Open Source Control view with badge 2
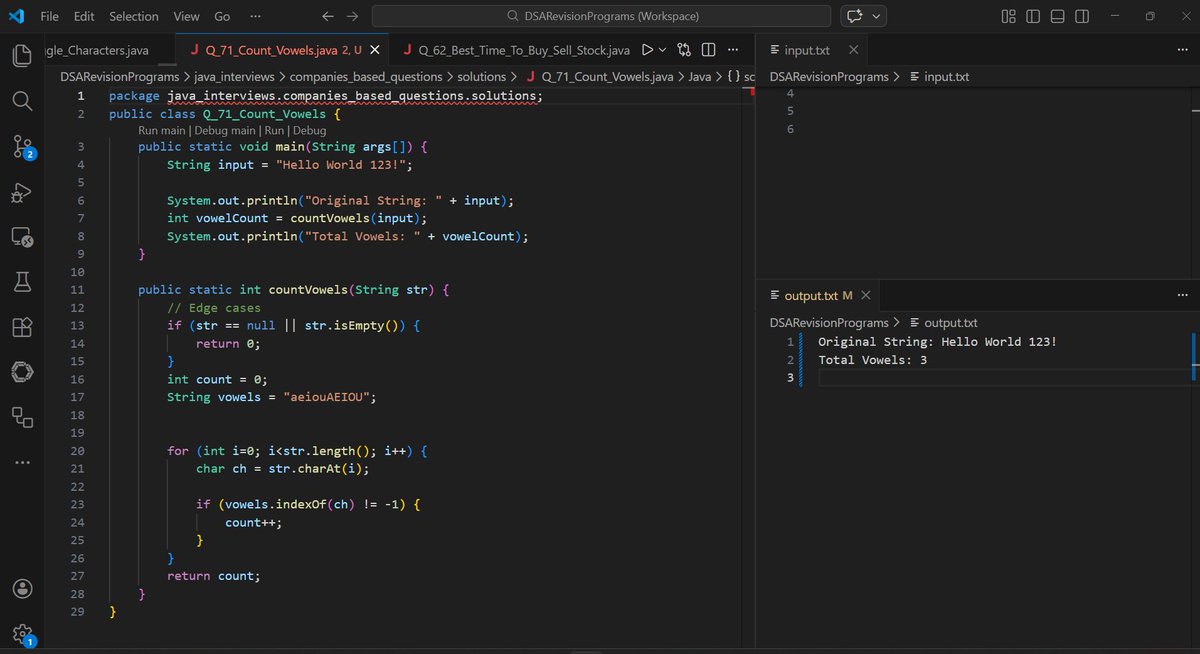The width and height of the screenshot is (1200, 654). pyautogui.click(x=22, y=148)
